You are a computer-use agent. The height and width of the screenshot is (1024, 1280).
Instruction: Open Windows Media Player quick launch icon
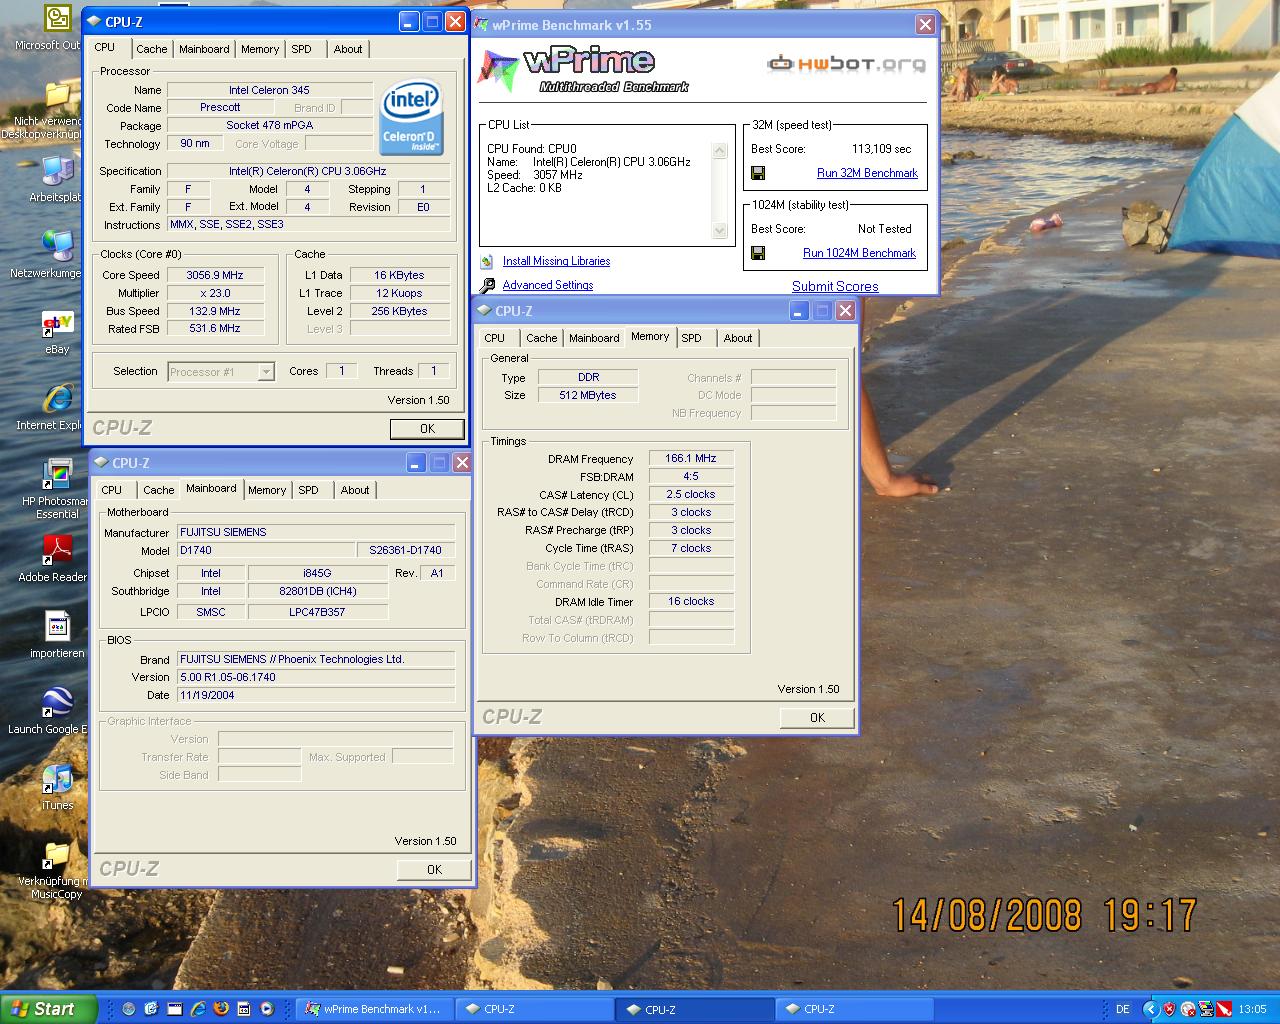pyautogui.click(x=267, y=1009)
